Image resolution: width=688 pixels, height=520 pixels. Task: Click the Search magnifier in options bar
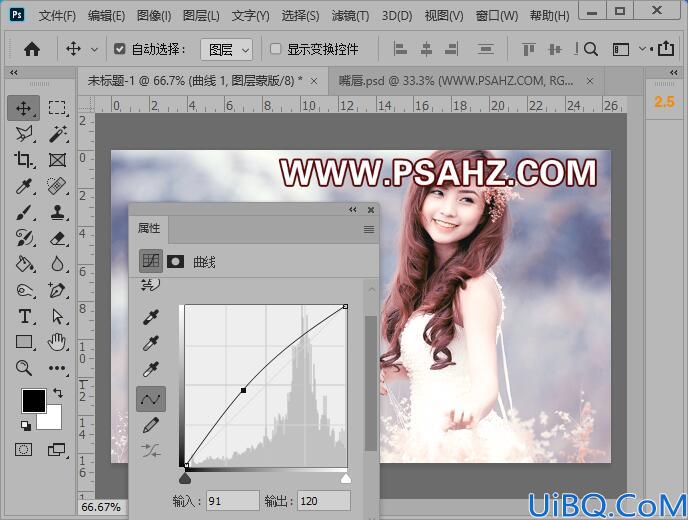tap(591, 49)
